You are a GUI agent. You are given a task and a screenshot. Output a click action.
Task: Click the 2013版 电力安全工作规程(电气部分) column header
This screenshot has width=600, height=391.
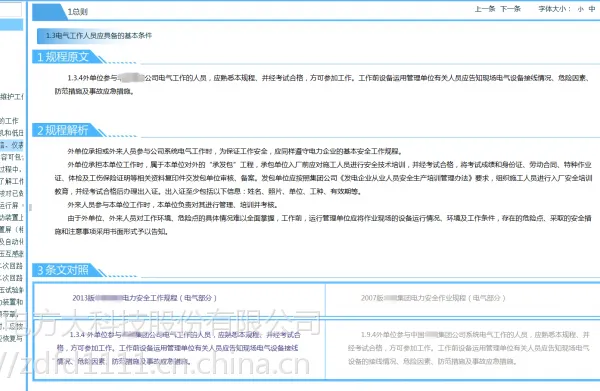[144, 298]
